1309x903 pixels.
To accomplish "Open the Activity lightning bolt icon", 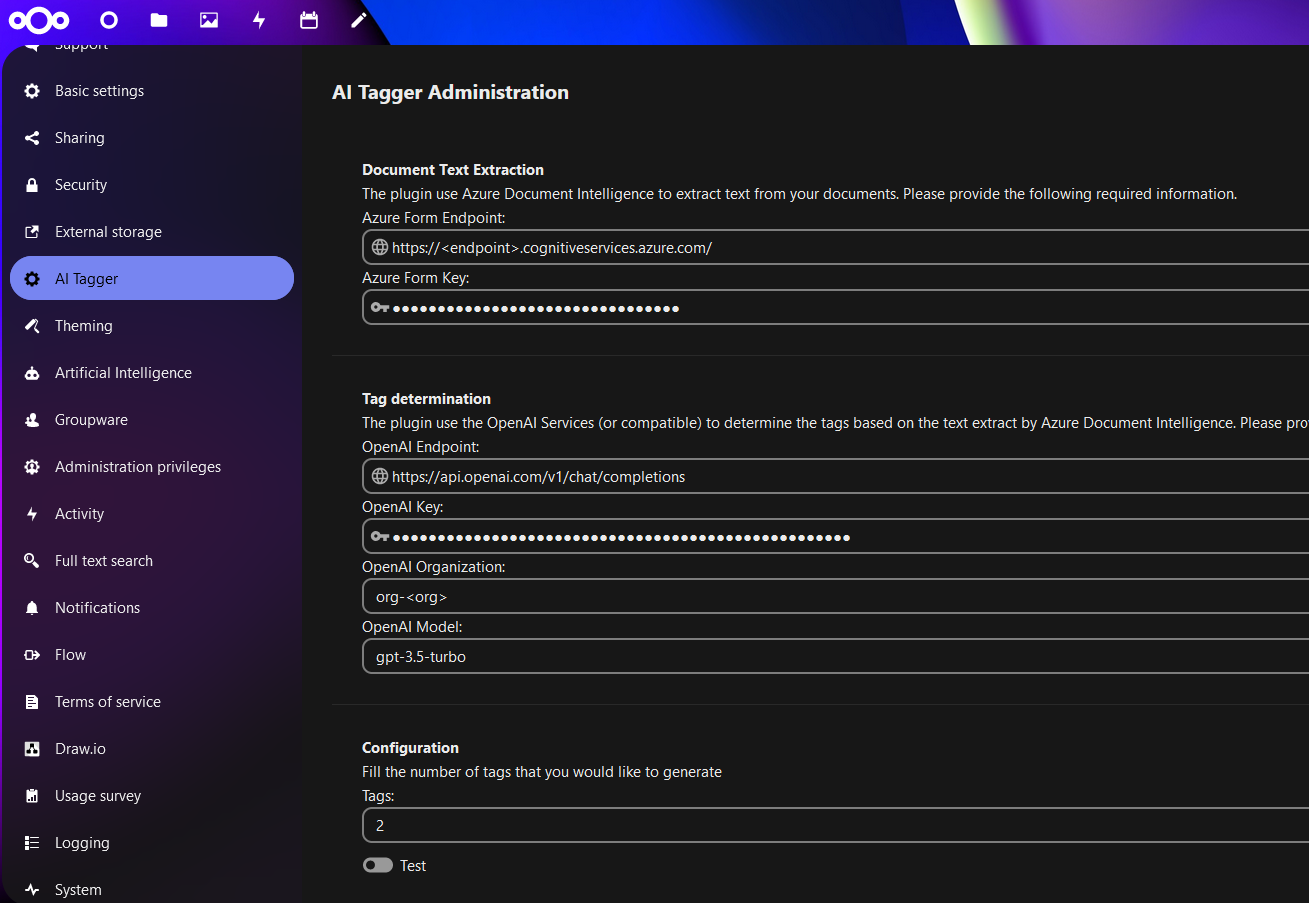I will pos(259,20).
